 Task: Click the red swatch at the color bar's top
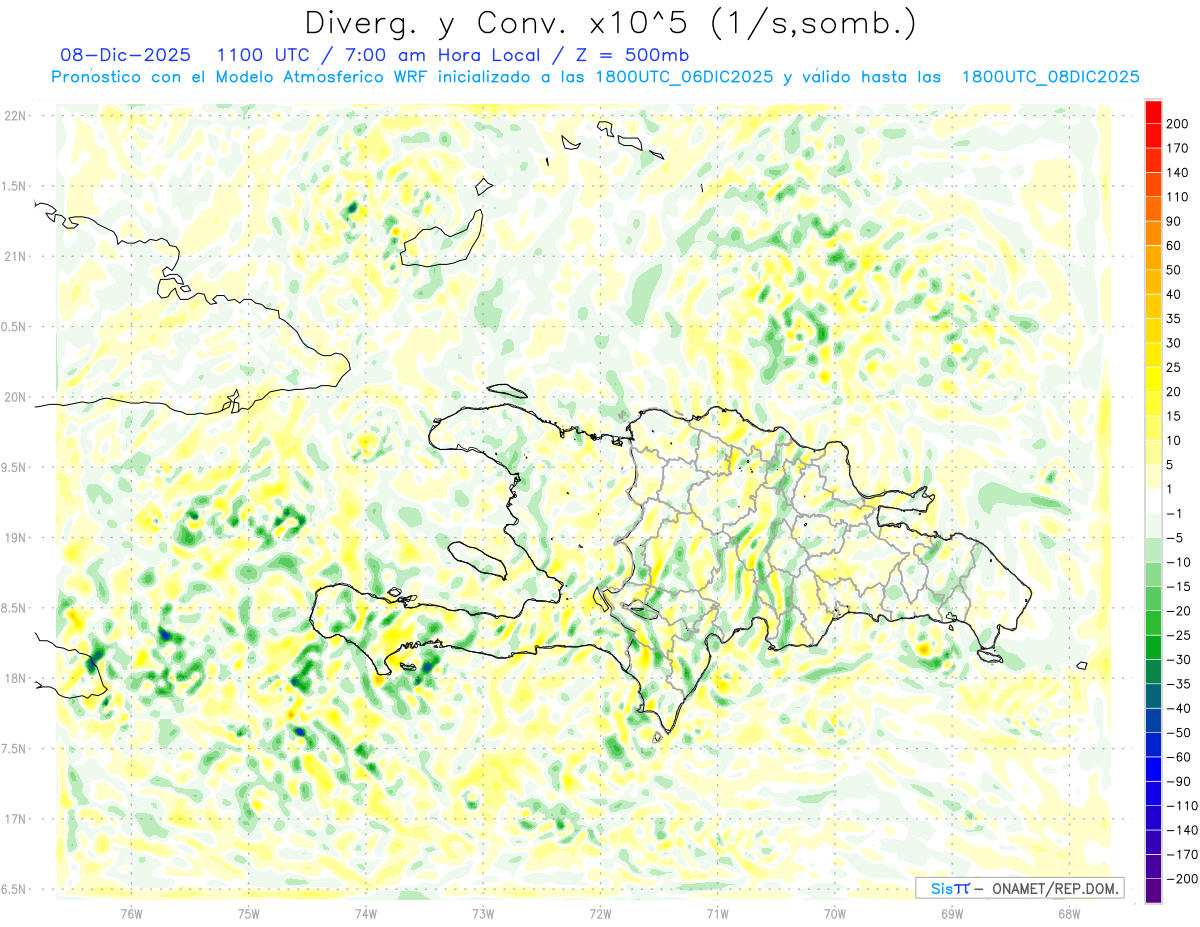(x=1153, y=111)
